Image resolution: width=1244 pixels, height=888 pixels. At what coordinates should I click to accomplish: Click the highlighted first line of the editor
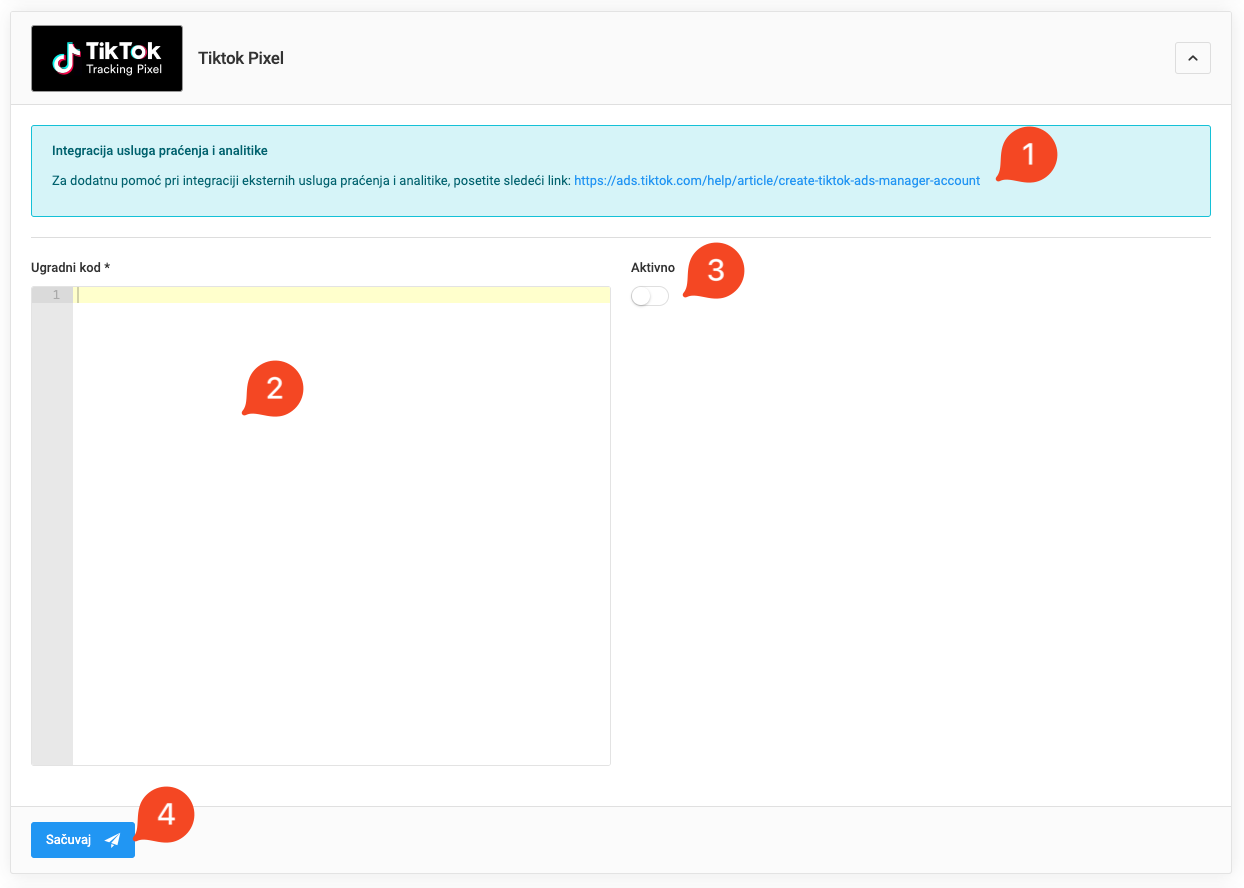coord(340,295)
